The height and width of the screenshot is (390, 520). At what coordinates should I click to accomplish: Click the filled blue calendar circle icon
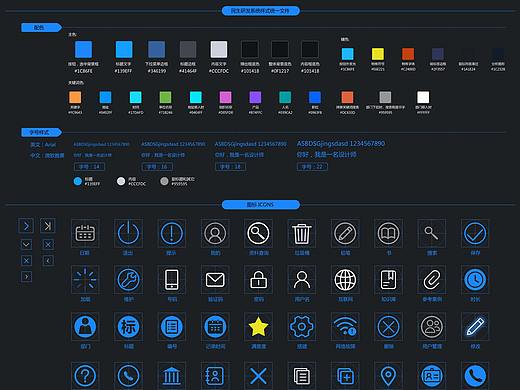[215, 326]
